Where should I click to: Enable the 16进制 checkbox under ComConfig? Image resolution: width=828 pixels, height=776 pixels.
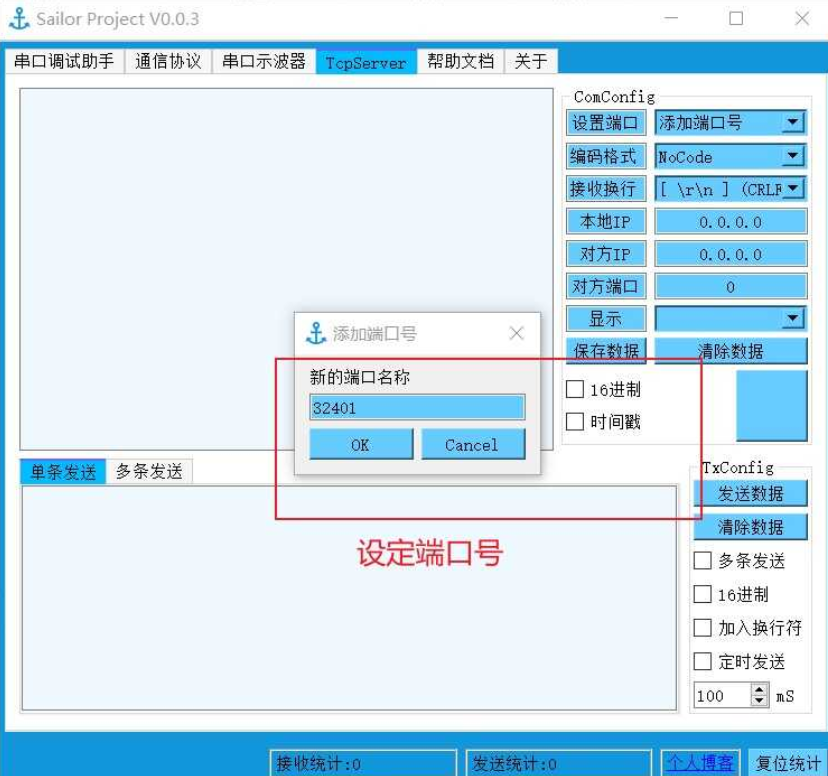click(x=575, y=390)
